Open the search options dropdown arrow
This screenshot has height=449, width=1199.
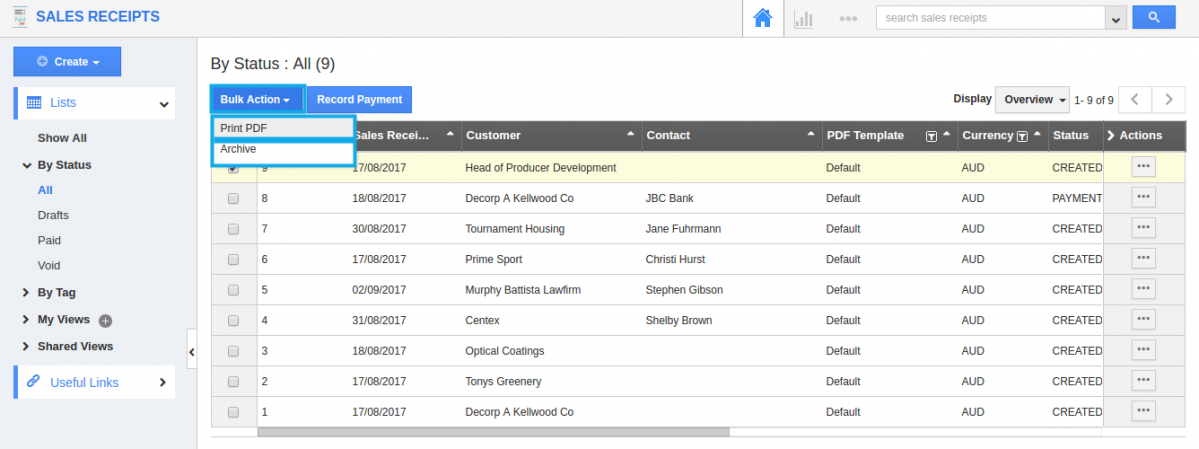1116,18
